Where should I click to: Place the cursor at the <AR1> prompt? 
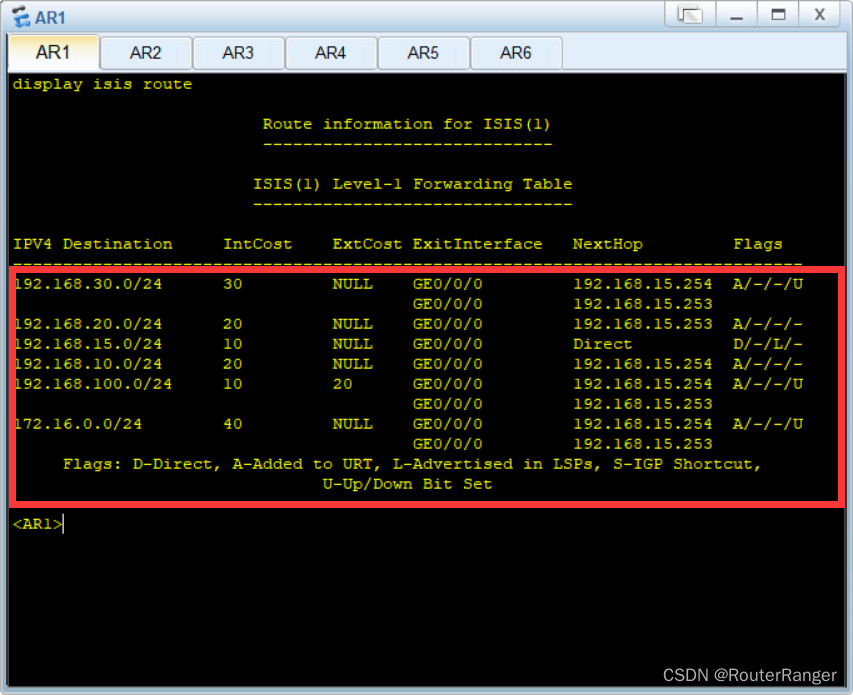38,524
